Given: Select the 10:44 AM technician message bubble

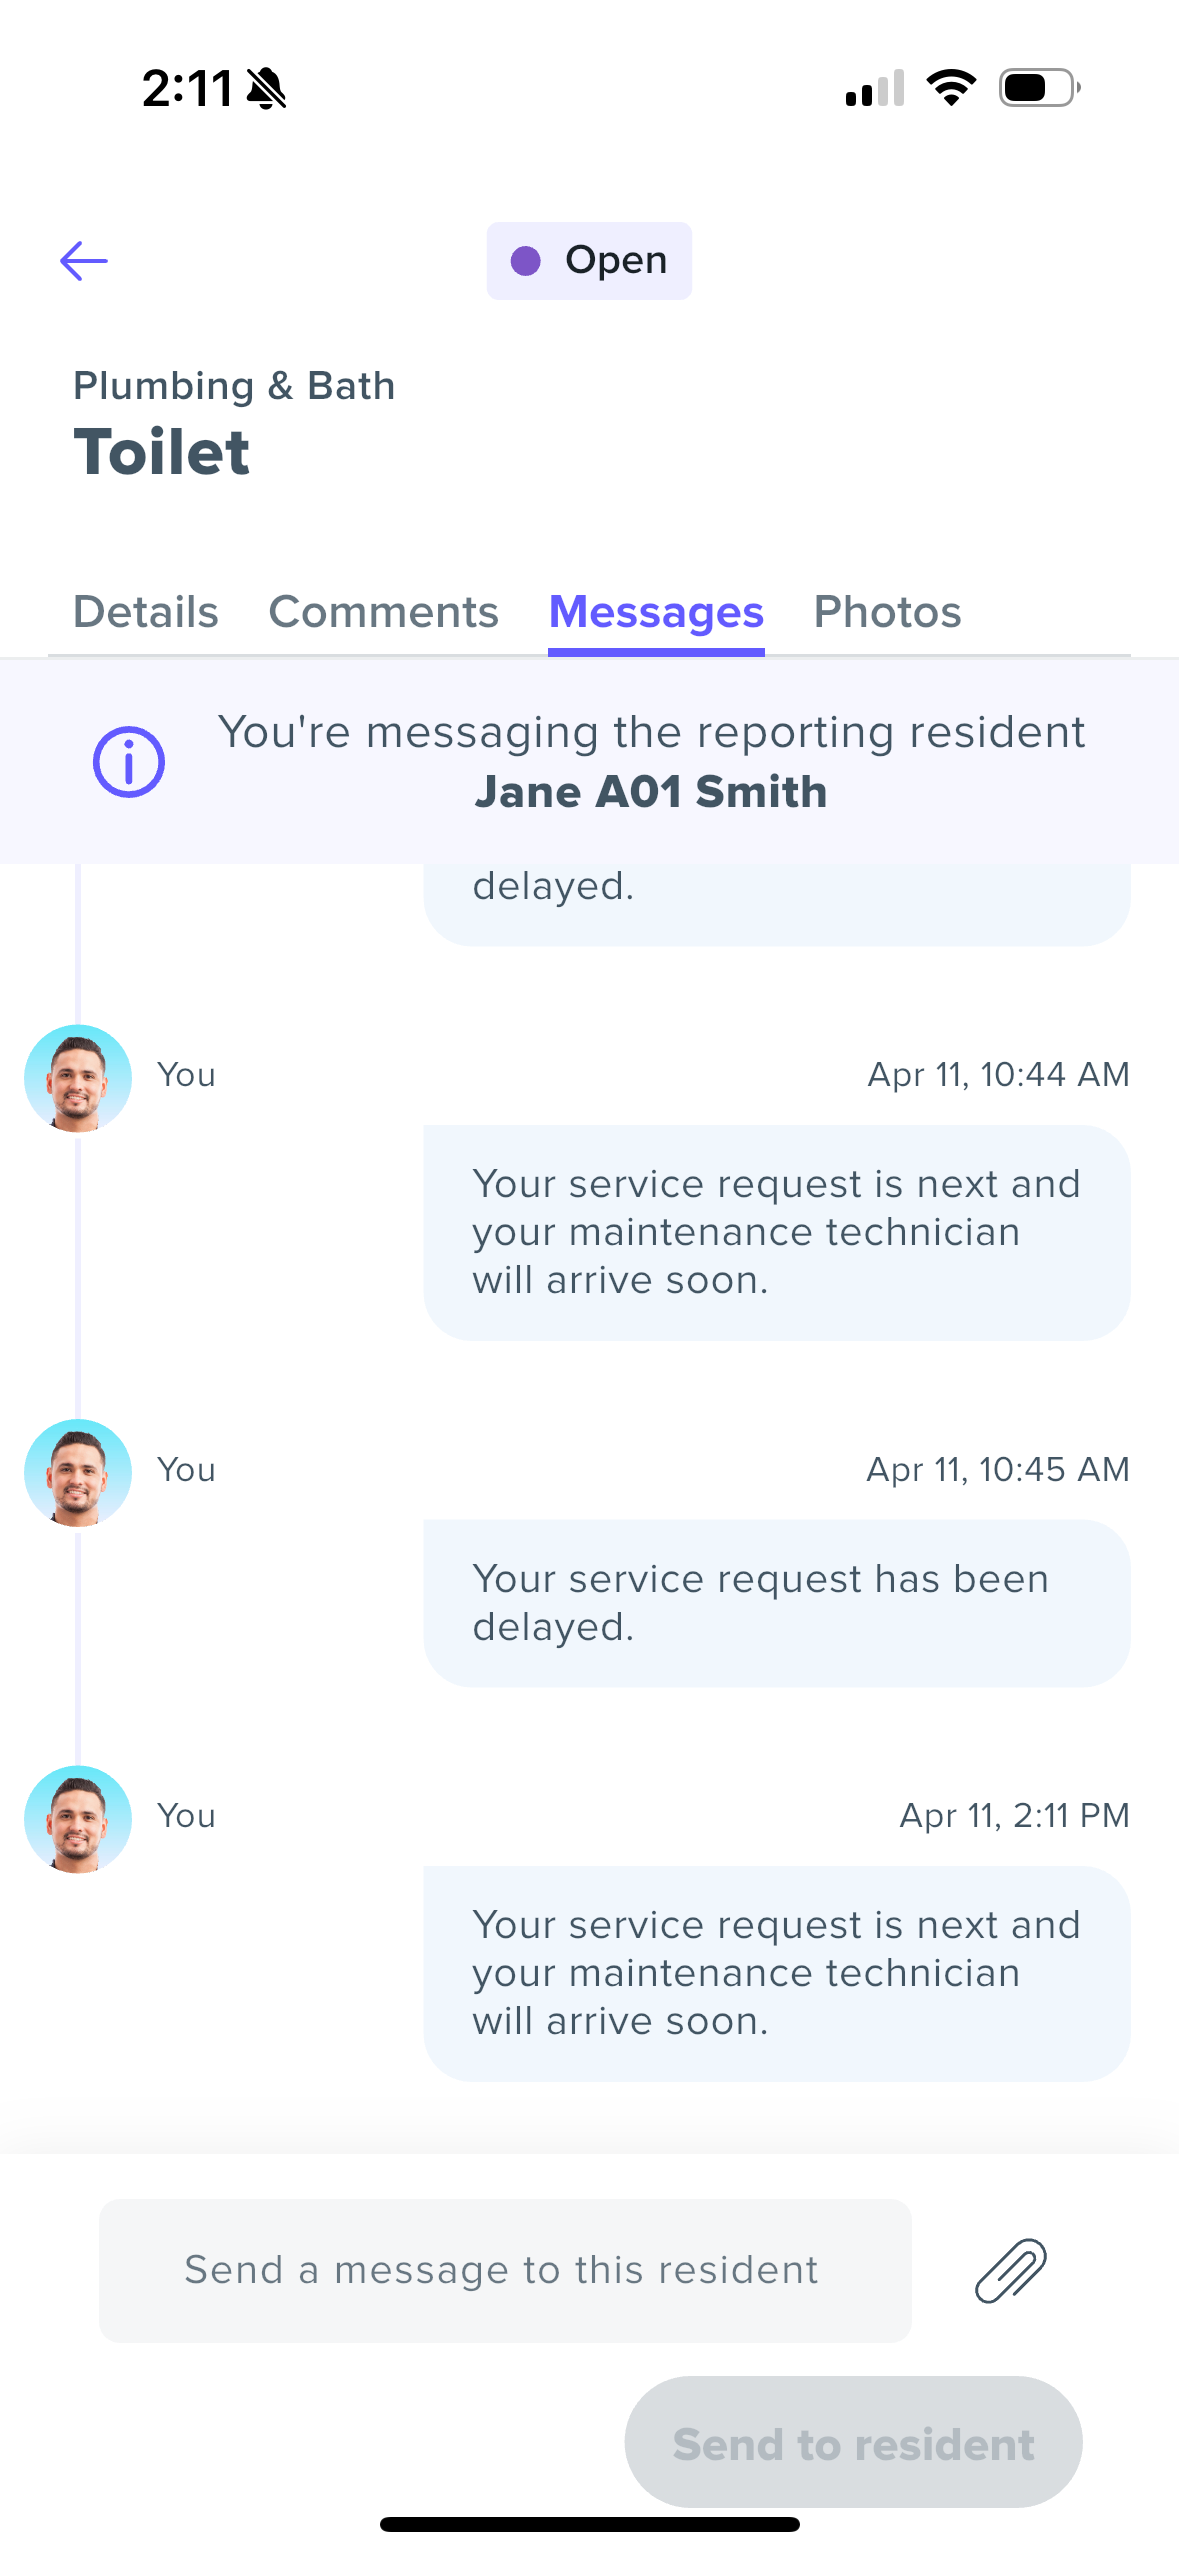Looking at the screenshot, I should [777, 1232].
